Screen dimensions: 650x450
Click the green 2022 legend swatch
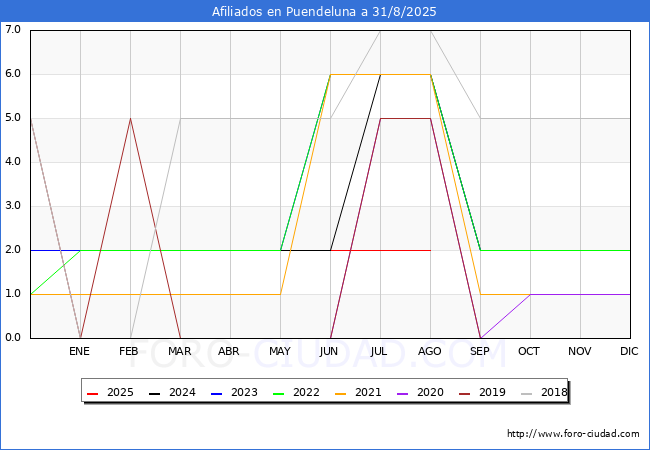(279, 393)
